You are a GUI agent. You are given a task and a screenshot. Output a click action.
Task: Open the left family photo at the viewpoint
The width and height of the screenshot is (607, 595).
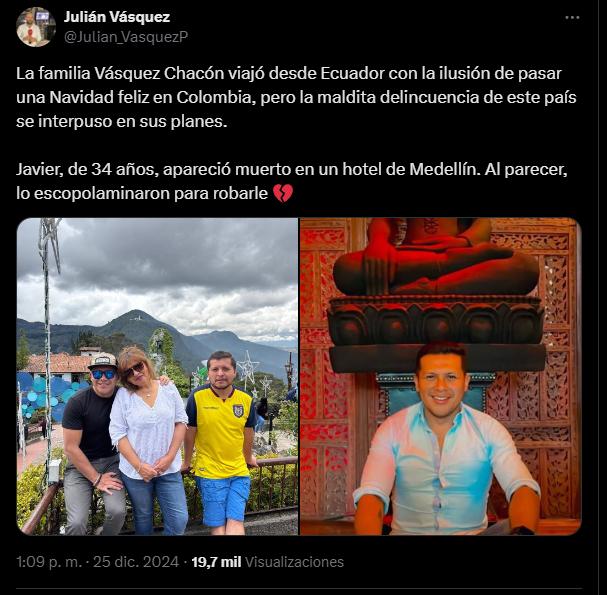tap(157, 377)
